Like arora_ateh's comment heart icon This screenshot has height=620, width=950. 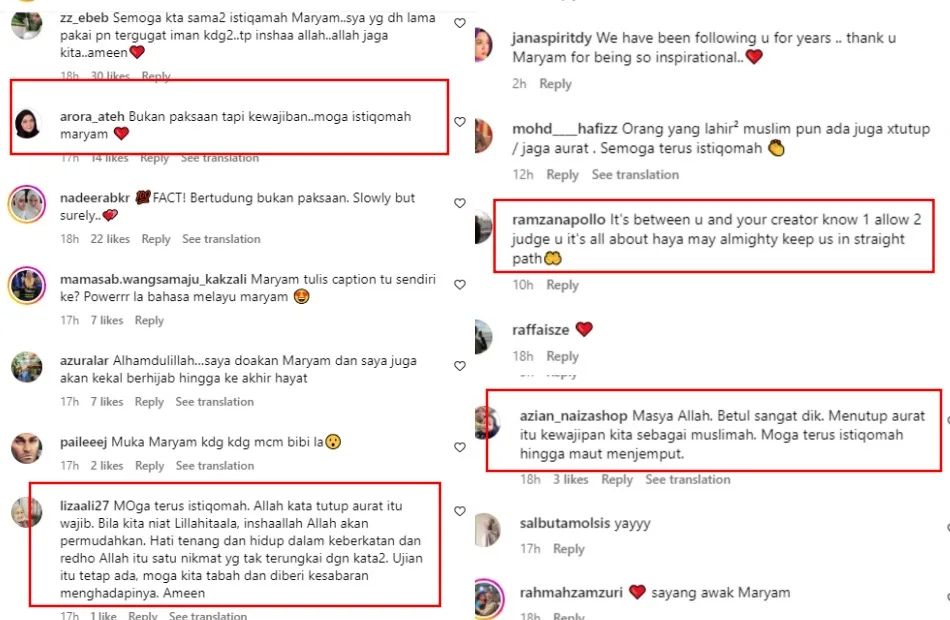point(460,122)
